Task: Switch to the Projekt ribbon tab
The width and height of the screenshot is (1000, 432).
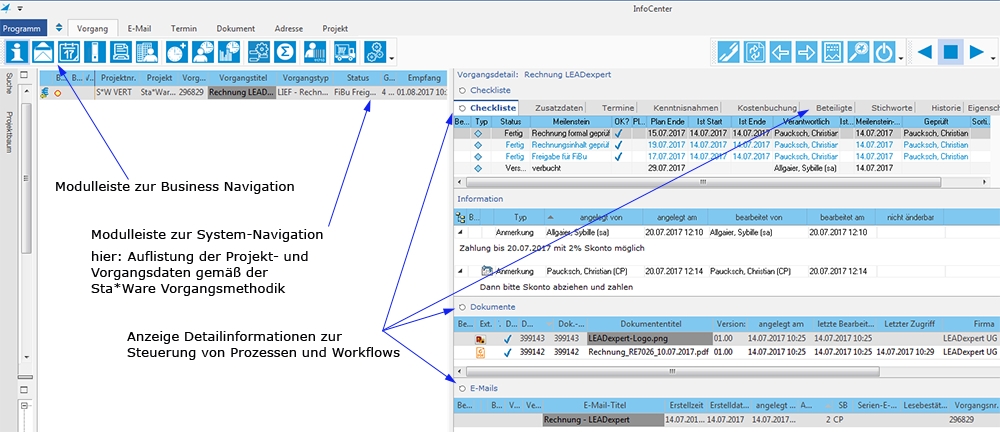Action: pos(335,28)
